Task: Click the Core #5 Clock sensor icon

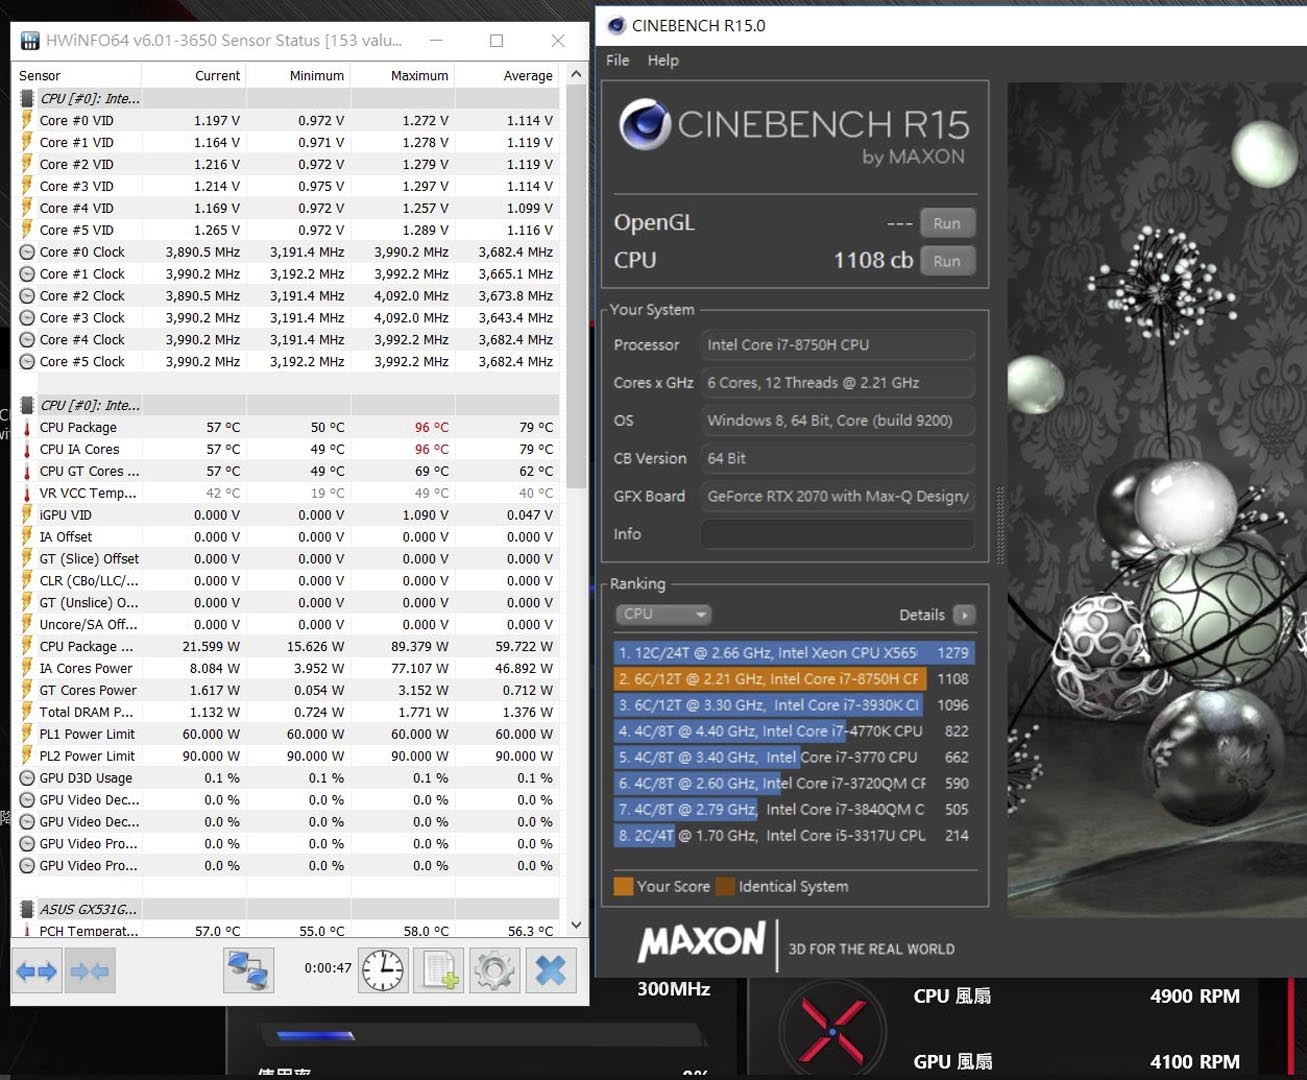Action: [x=27, y=361]
